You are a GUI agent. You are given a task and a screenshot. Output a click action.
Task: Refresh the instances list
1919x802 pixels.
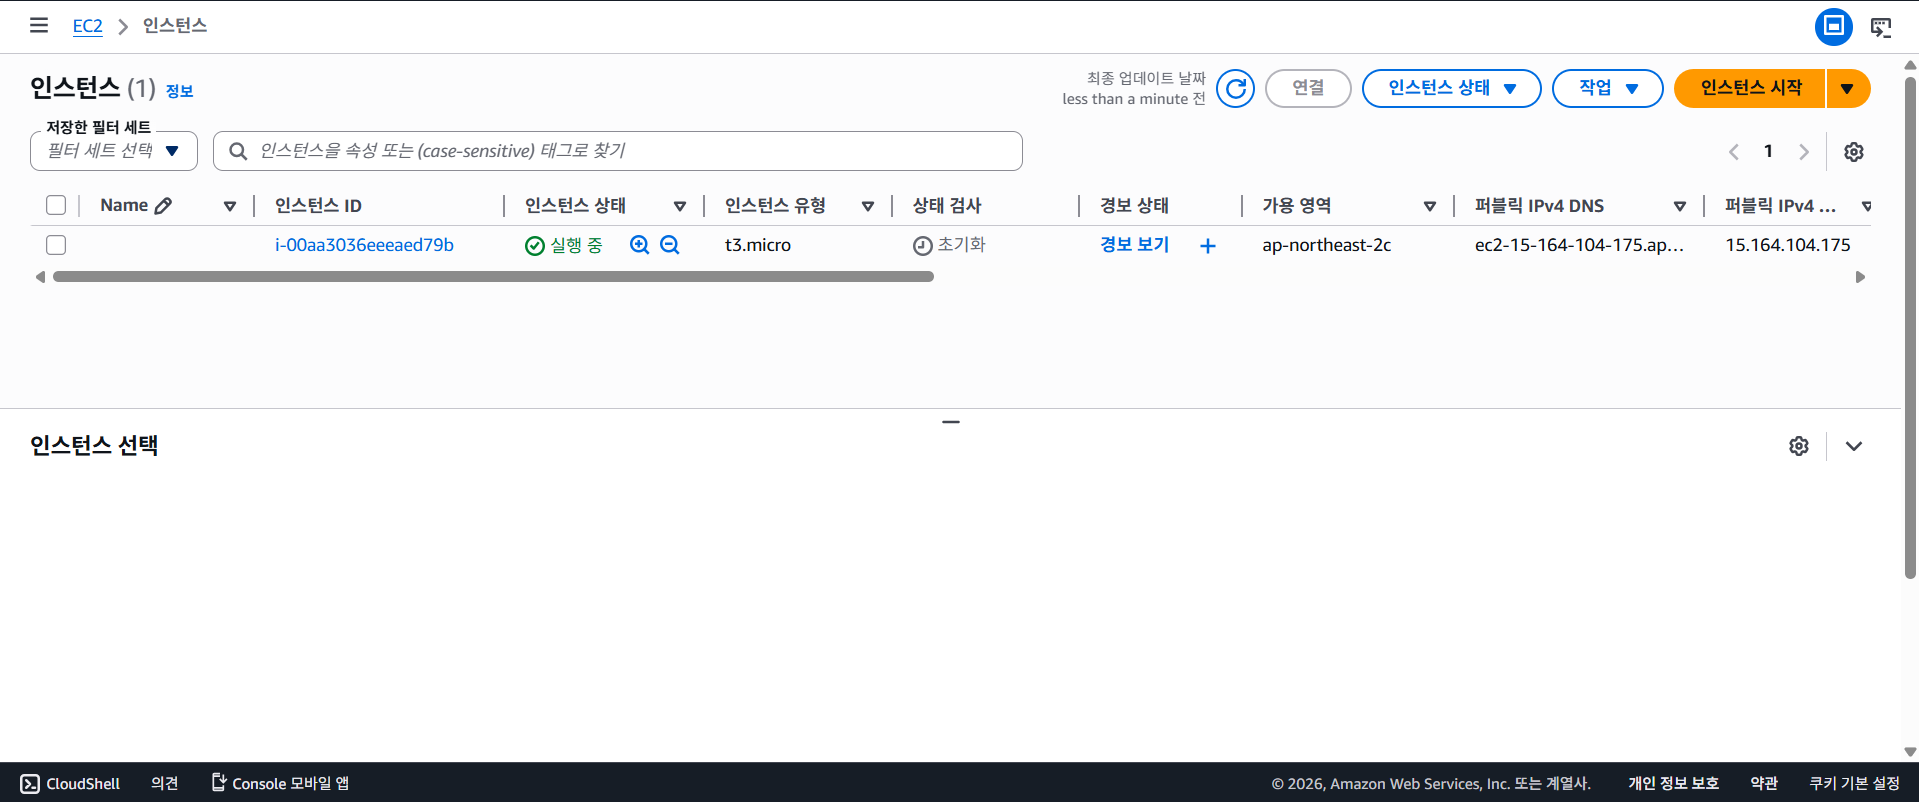click(1236, 89)
